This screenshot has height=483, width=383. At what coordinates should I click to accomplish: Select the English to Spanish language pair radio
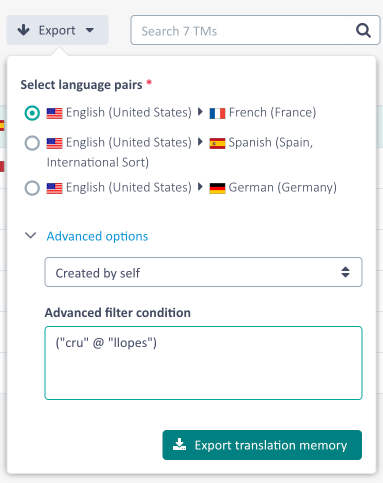point(32,143)
